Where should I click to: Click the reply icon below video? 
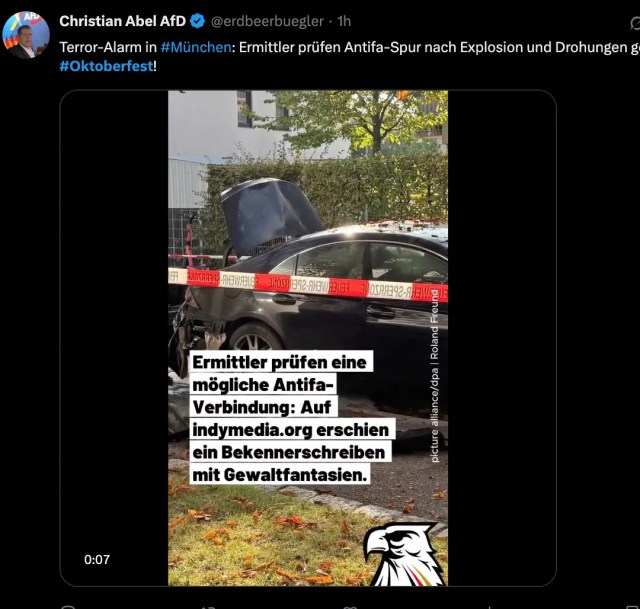68,607
